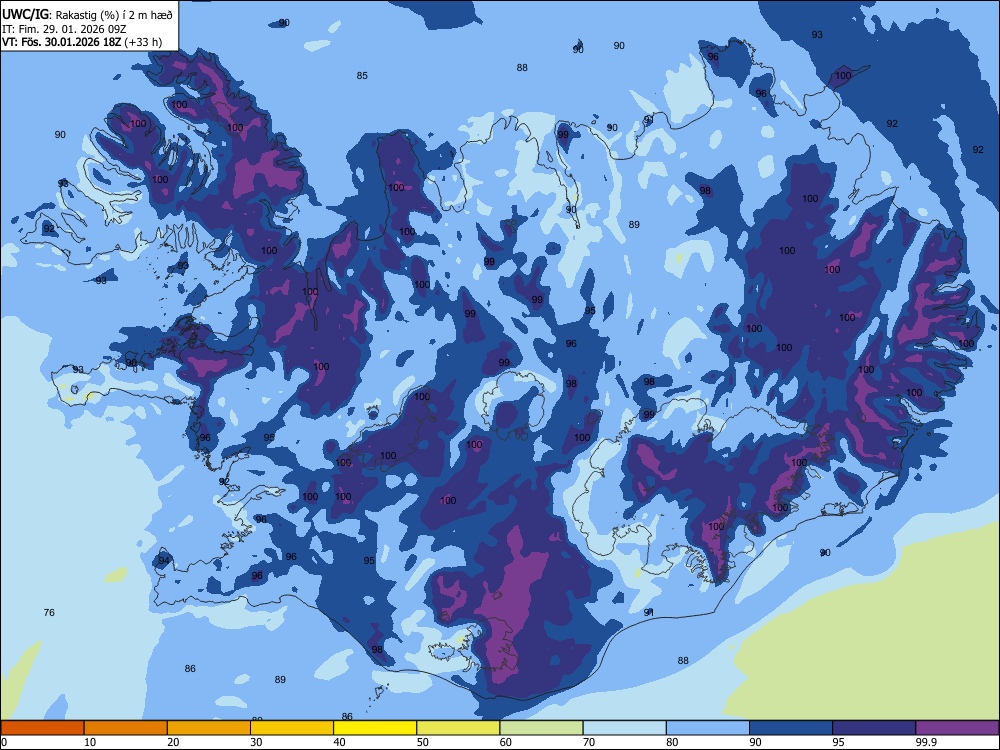Select the map value 85 north of Iceland

click(362, 75)
